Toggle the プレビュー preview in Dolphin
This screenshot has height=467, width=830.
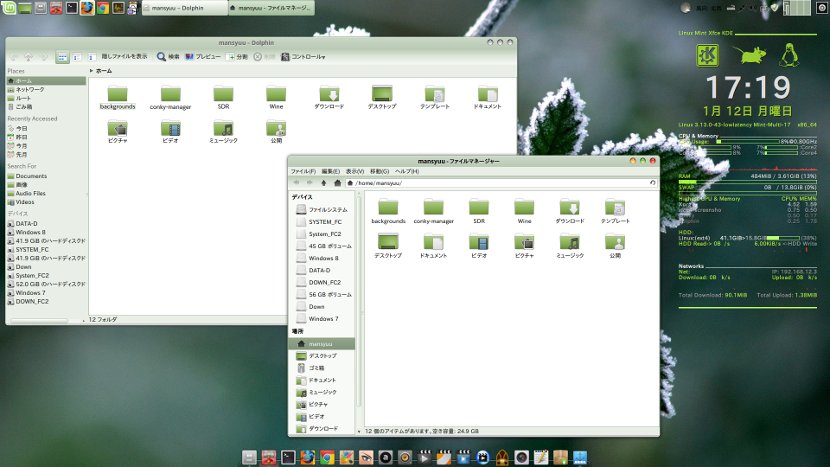(x=203, y=57)
